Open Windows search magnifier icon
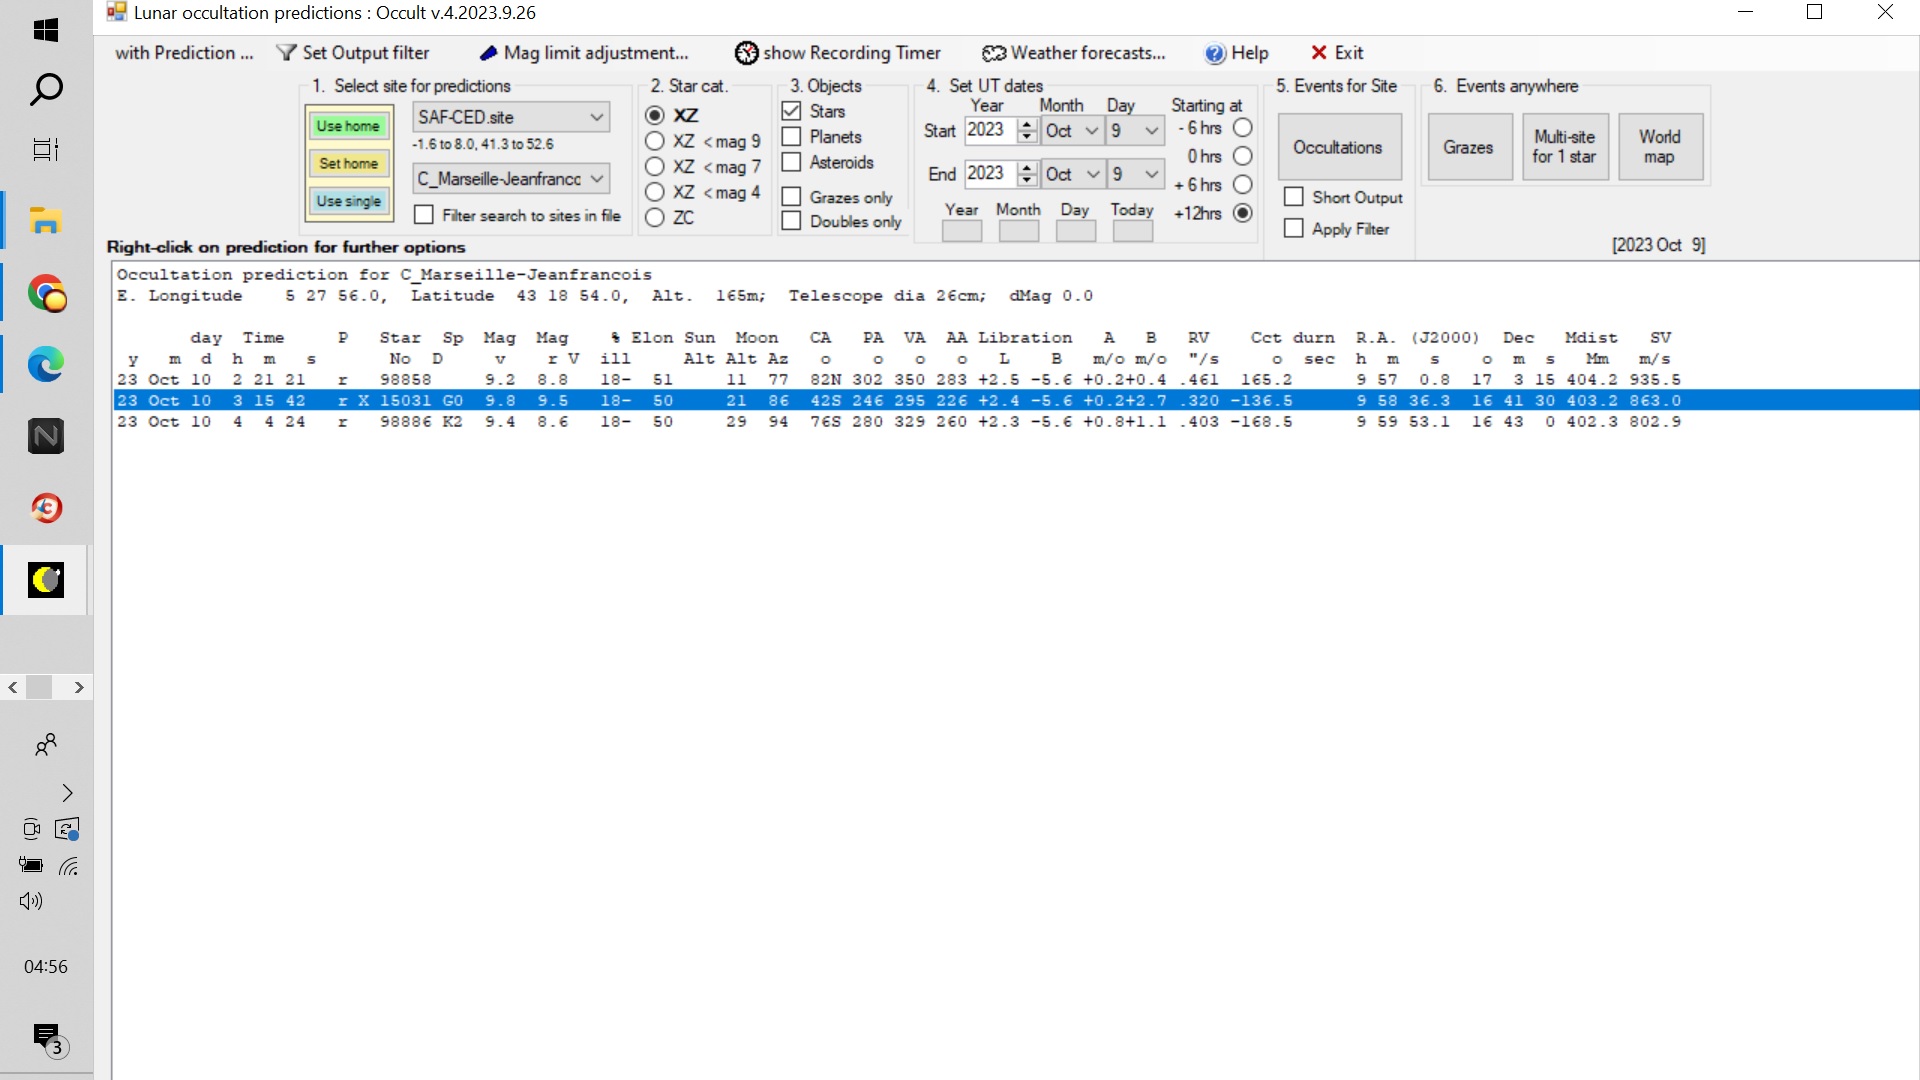This screenshot has width=1920, height=1080. [x=46, y=90]
